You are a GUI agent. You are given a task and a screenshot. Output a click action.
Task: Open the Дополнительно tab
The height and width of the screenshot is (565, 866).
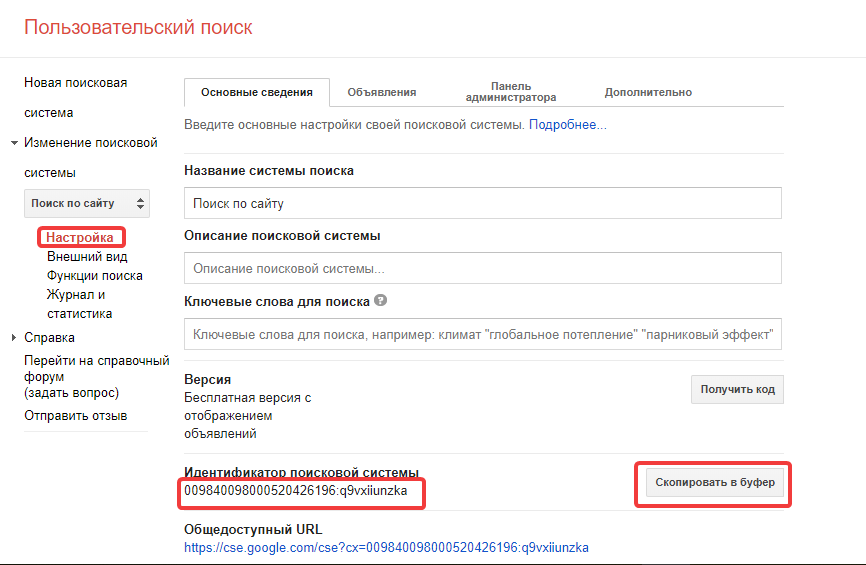coord(648,92)
